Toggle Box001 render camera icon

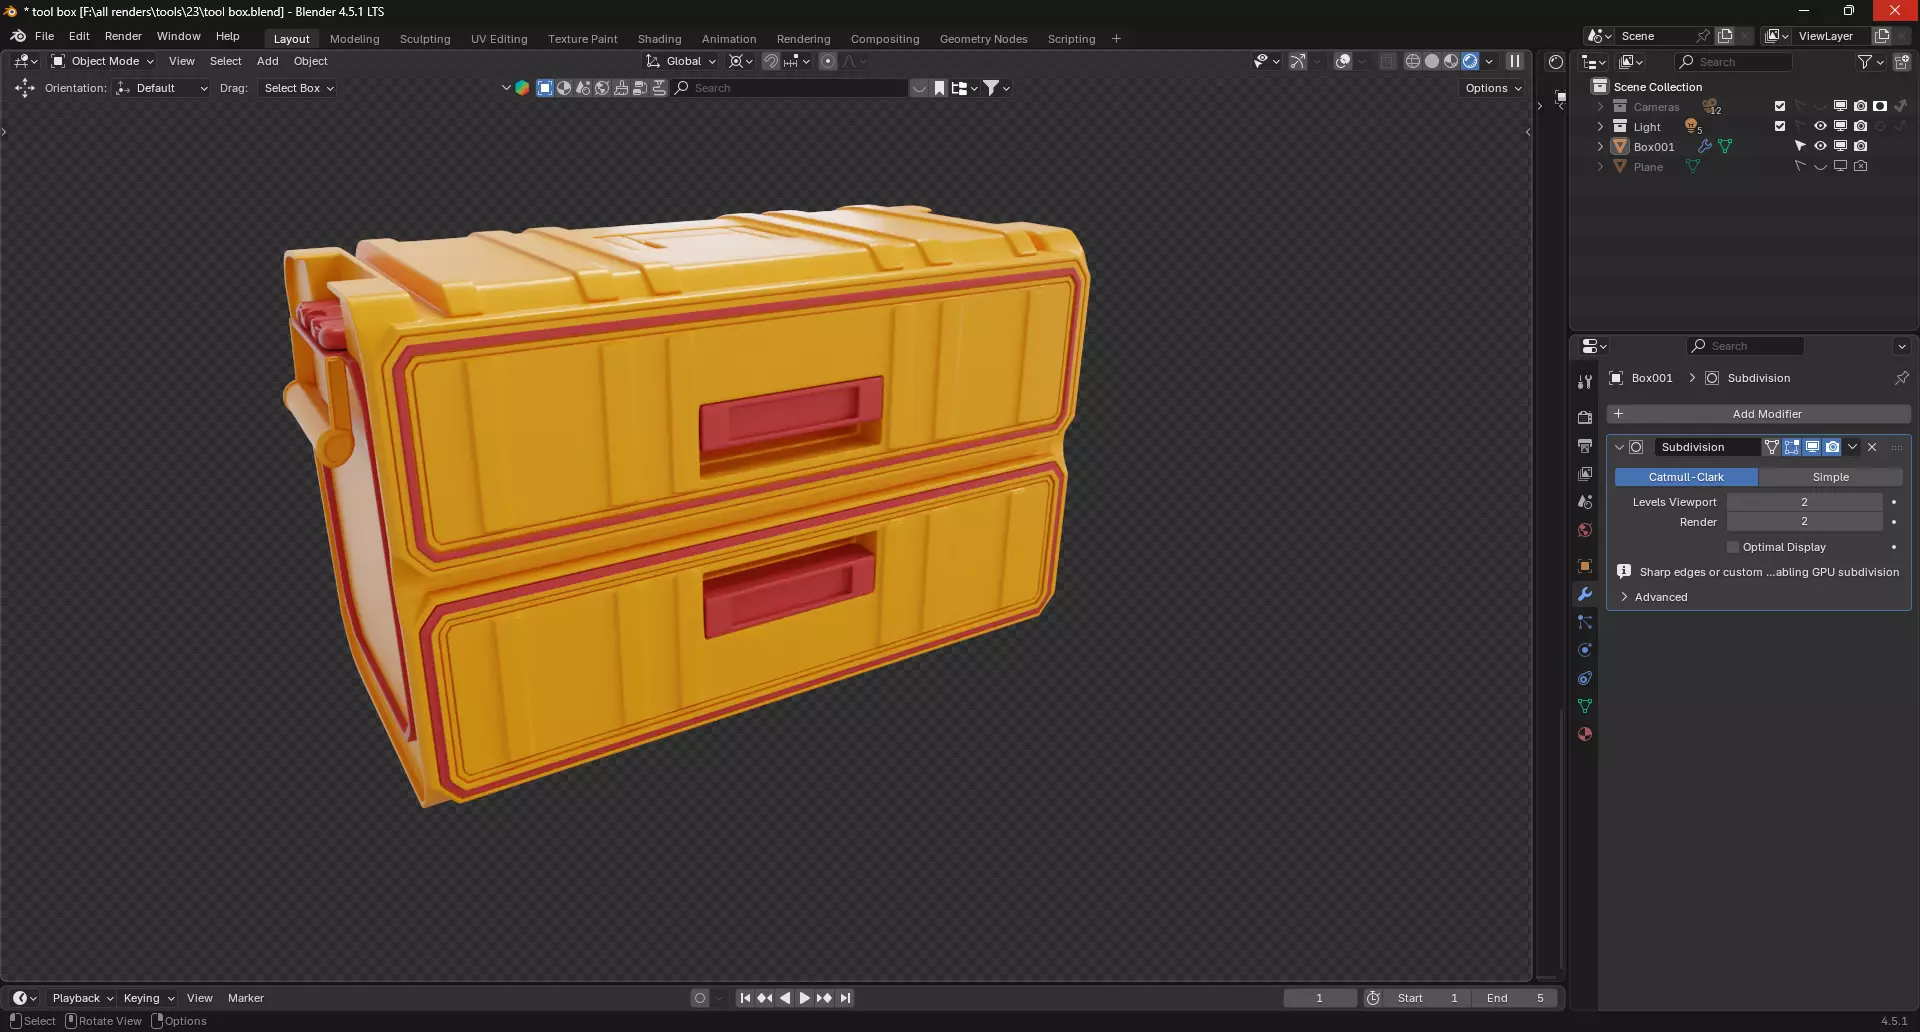click(x=1860, y=146)
